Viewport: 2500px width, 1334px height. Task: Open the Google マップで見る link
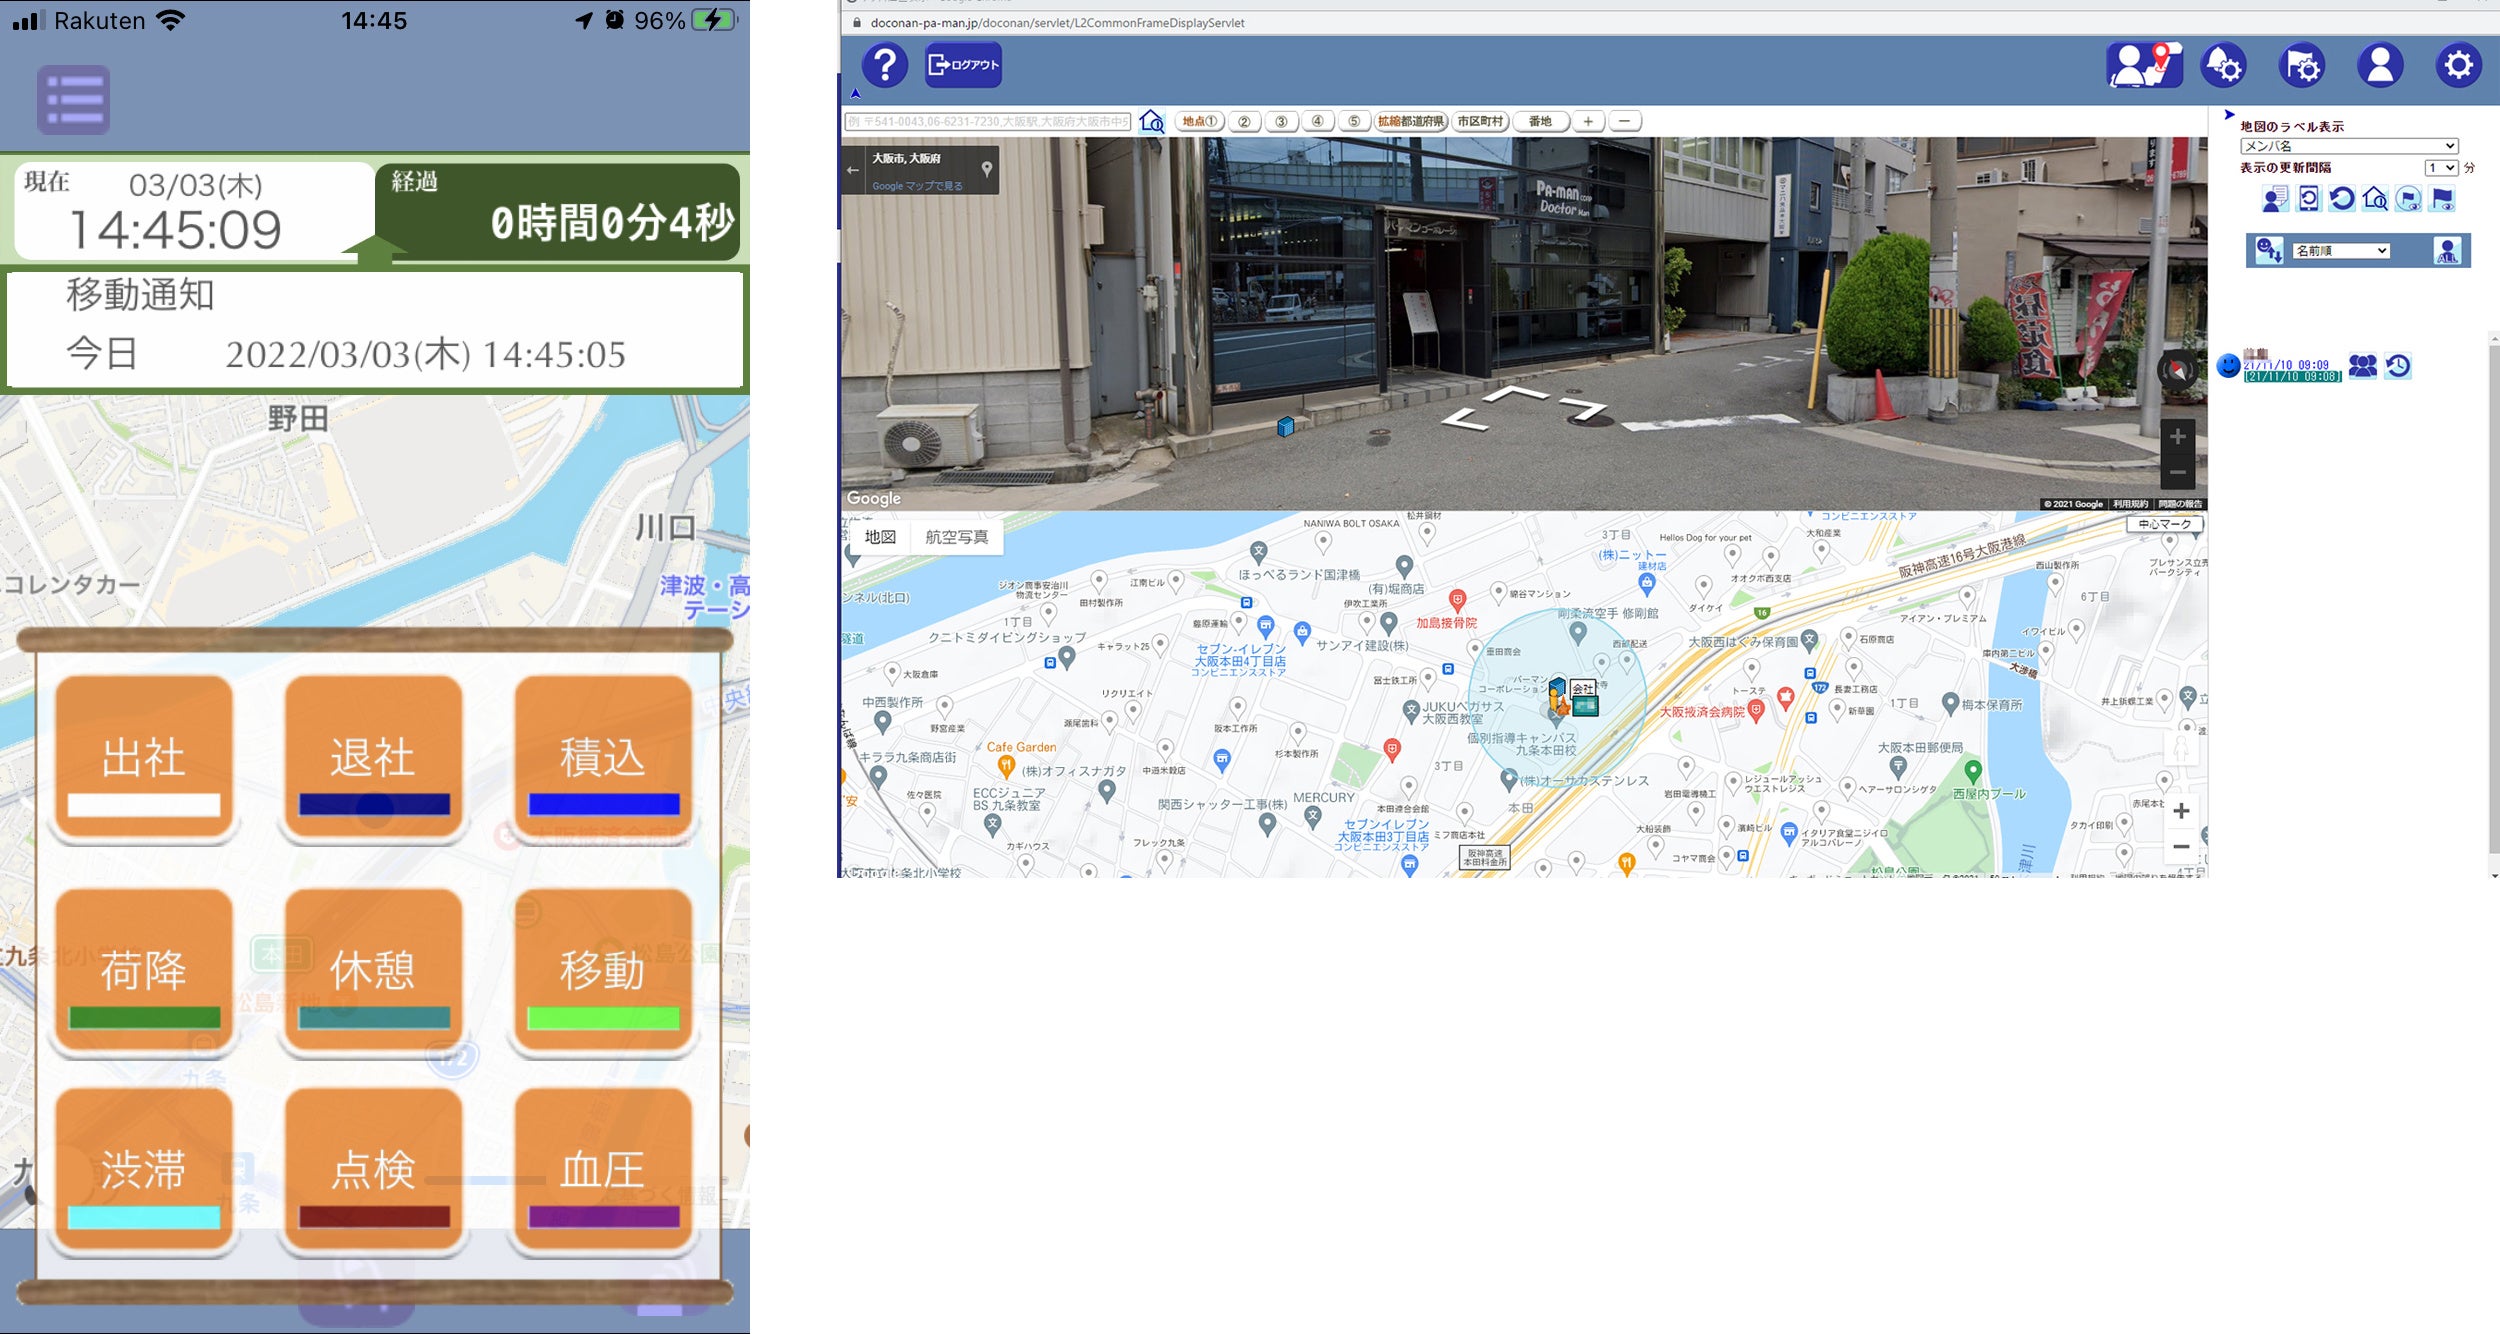917,186
